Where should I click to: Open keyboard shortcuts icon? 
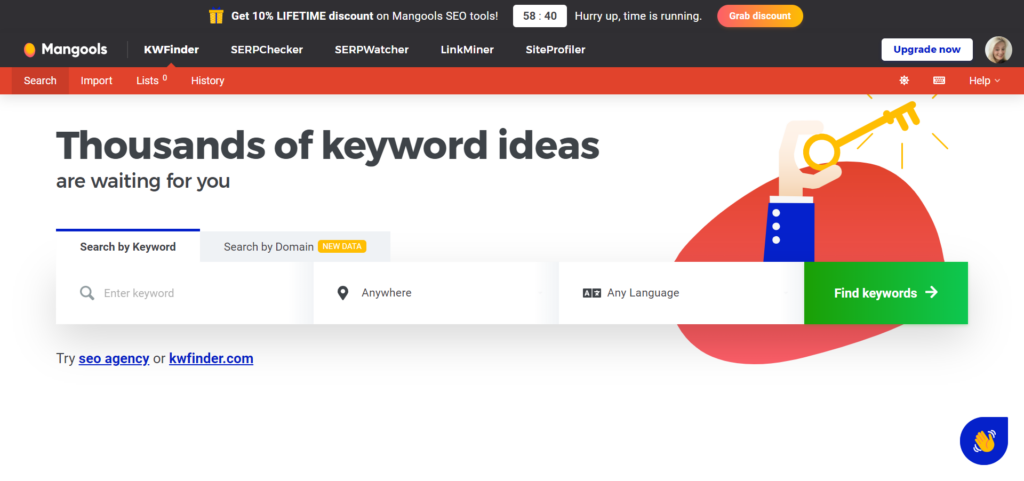pyautogui.click(x=939, y=80)
